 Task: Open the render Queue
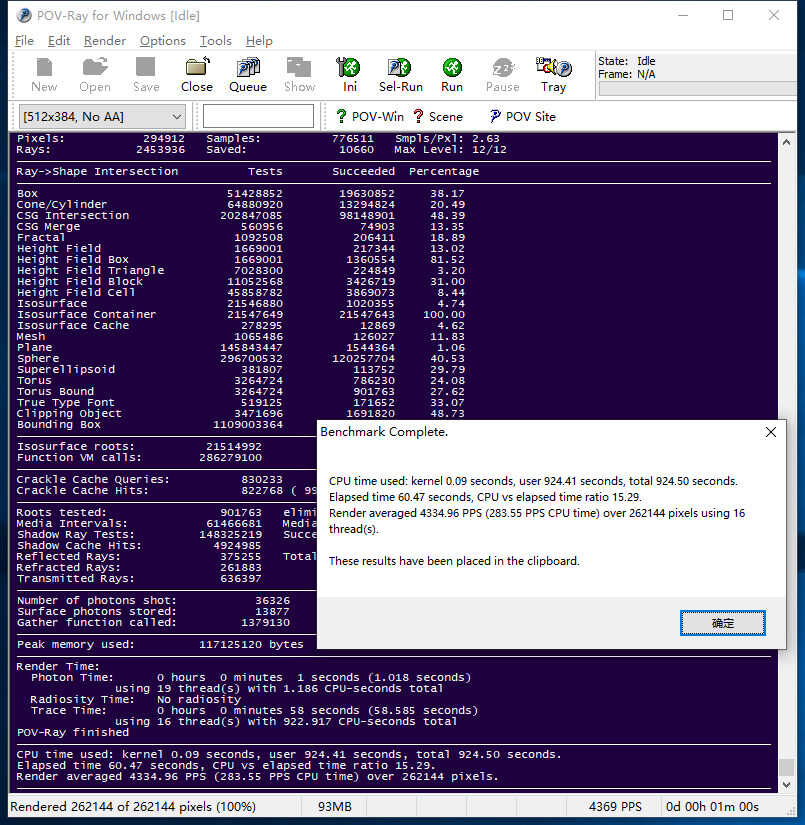(x=248, y=75)
